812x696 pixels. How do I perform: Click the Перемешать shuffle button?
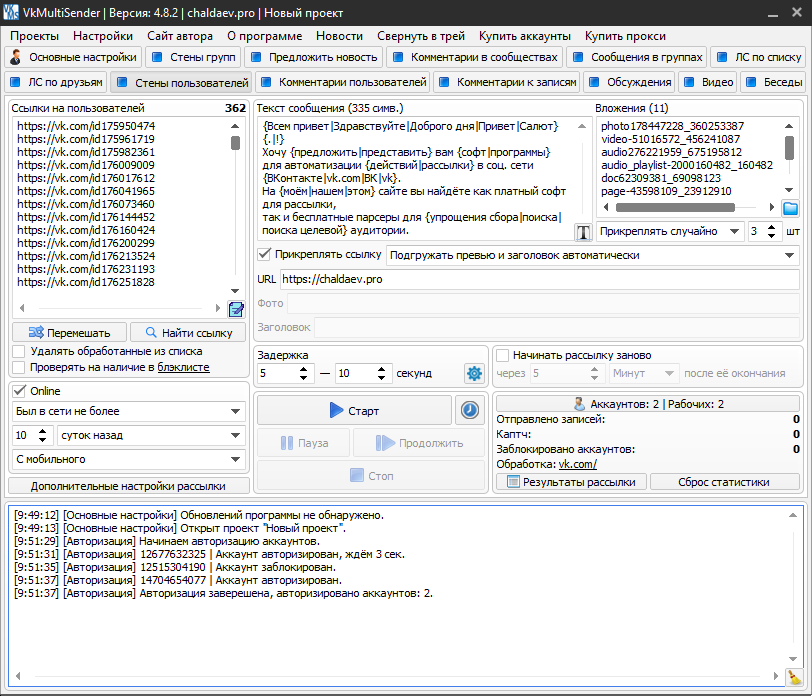(70, 332)
